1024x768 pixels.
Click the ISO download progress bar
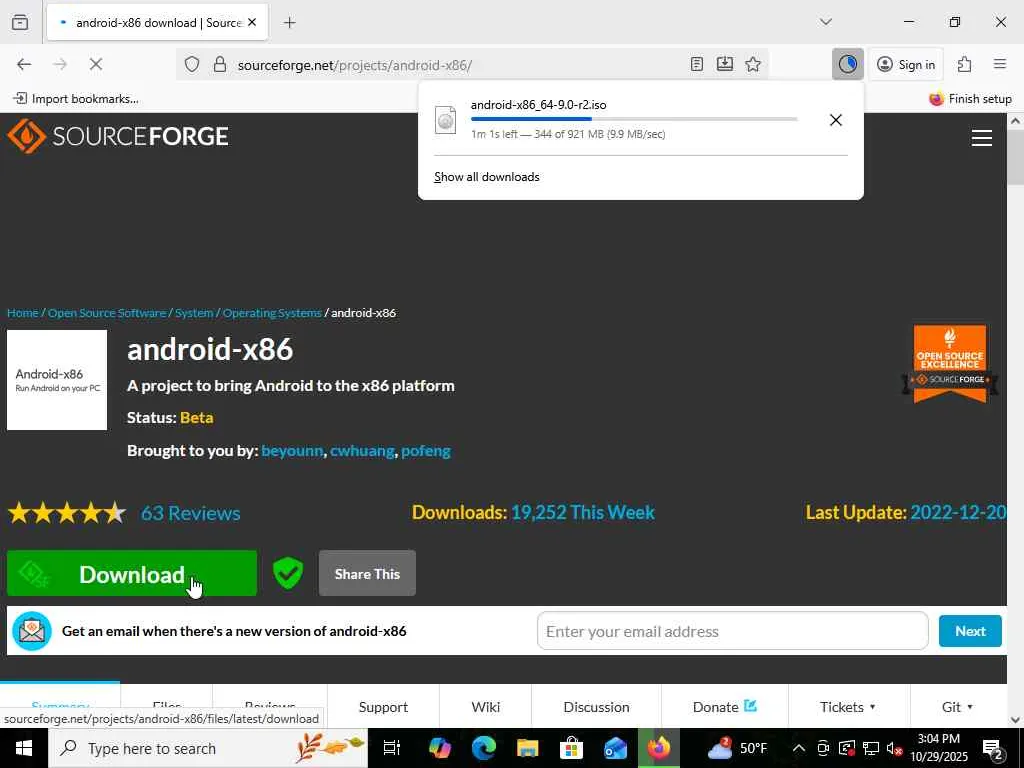tap(633, 119)
